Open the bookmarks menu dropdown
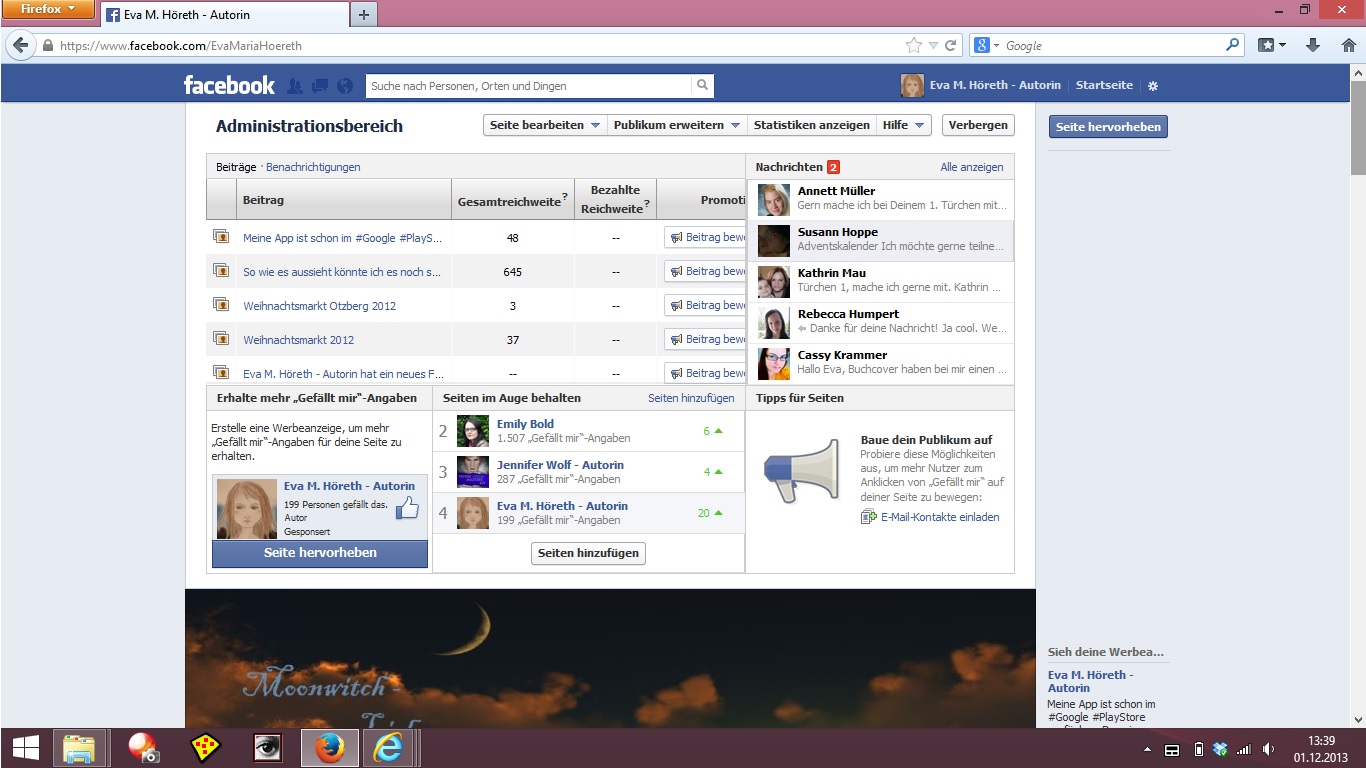The height and width of the screenshot is (768, 1366). (1272, 45)
